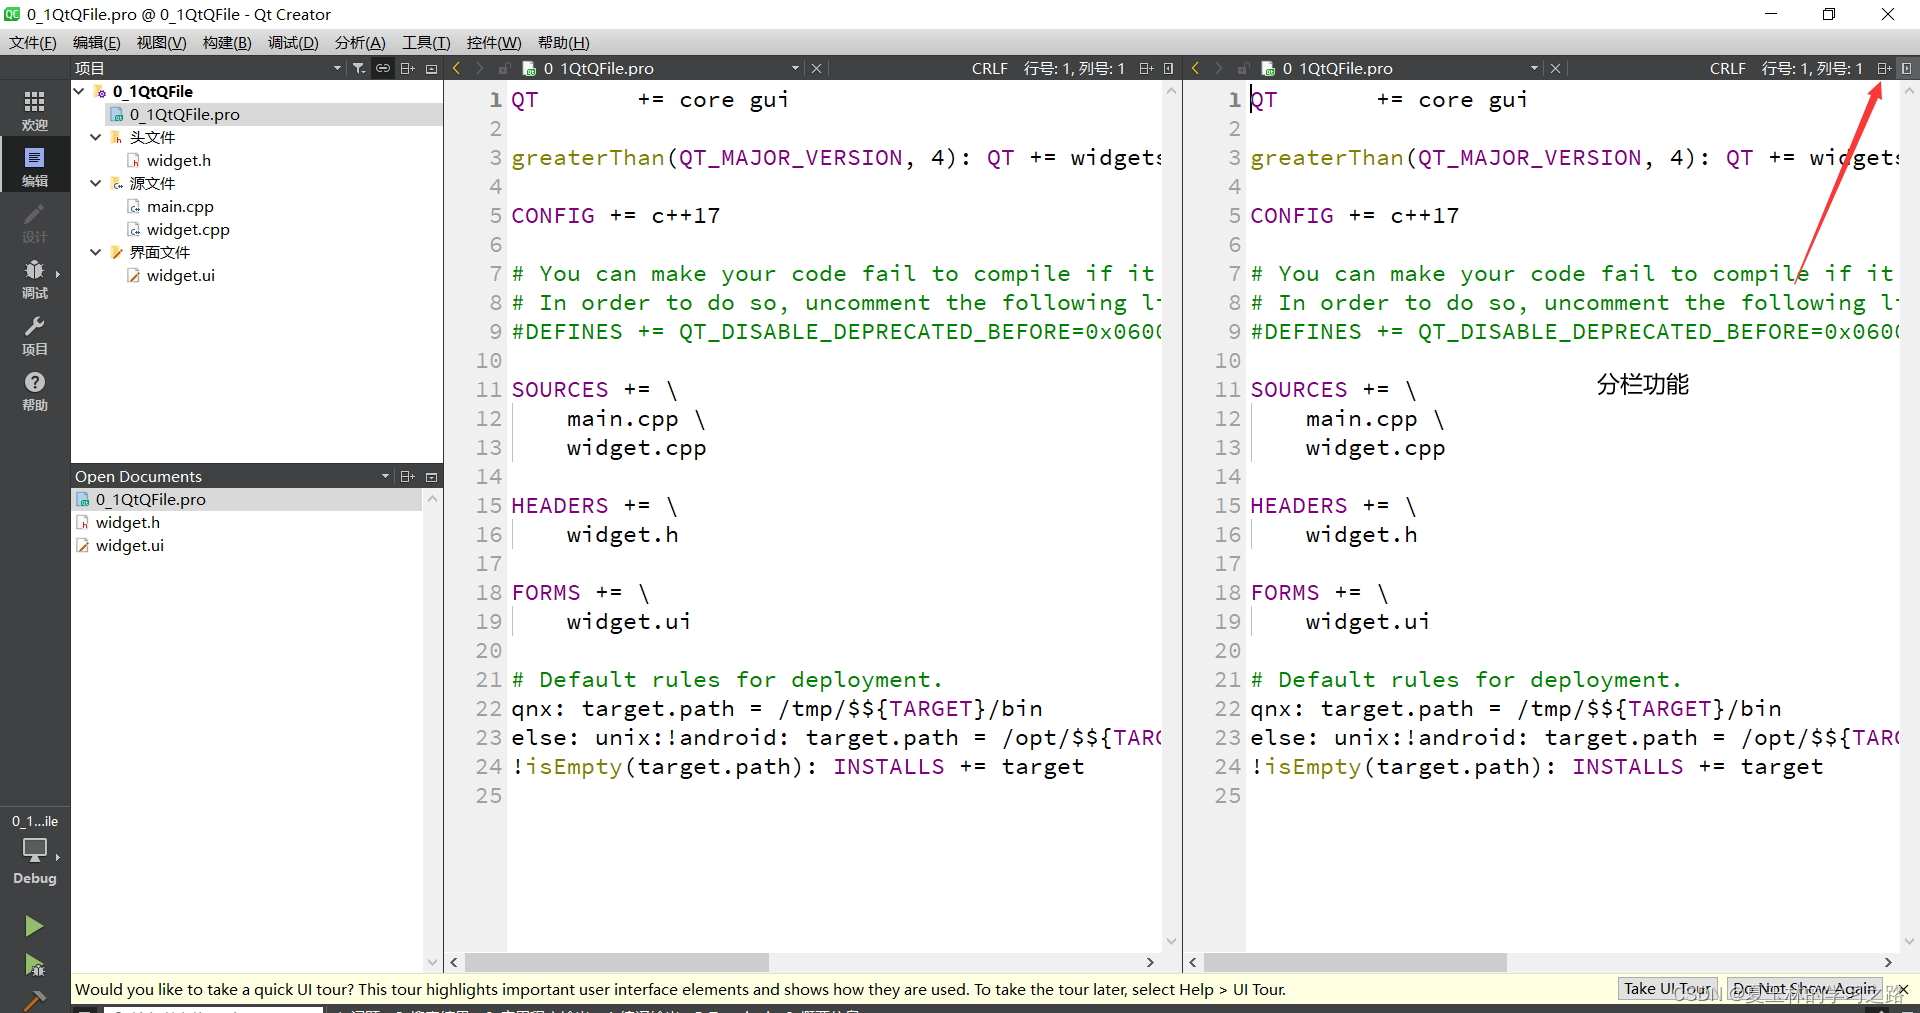Click the green Run button
1920x1013 pixels.
click(34, 926)
